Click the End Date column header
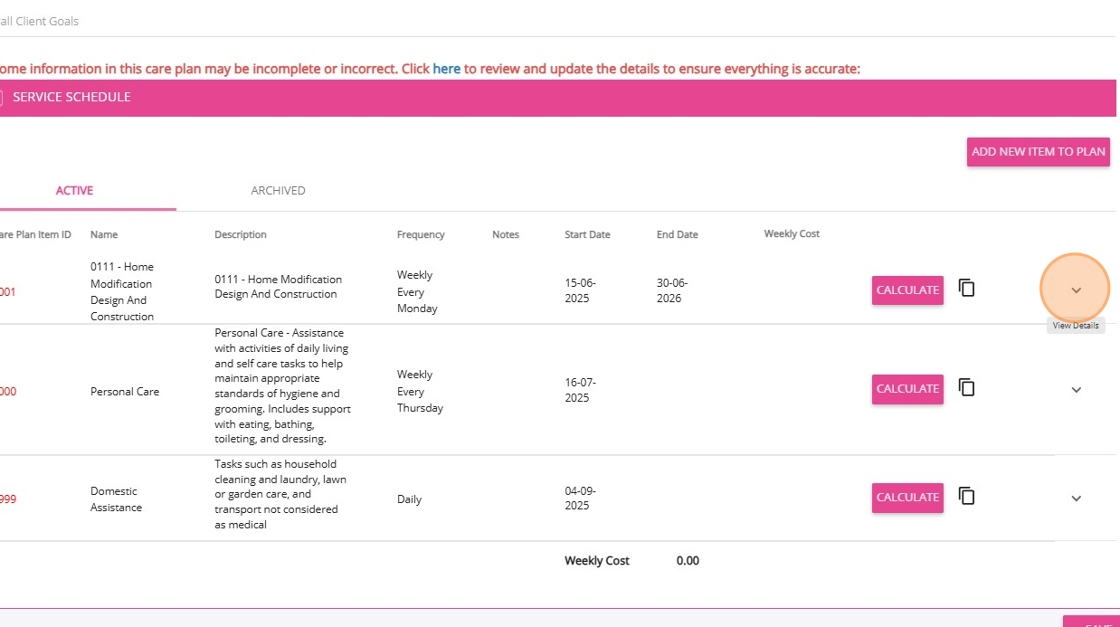The width and height of the screenshot is (1120, 627). (677, 235)
